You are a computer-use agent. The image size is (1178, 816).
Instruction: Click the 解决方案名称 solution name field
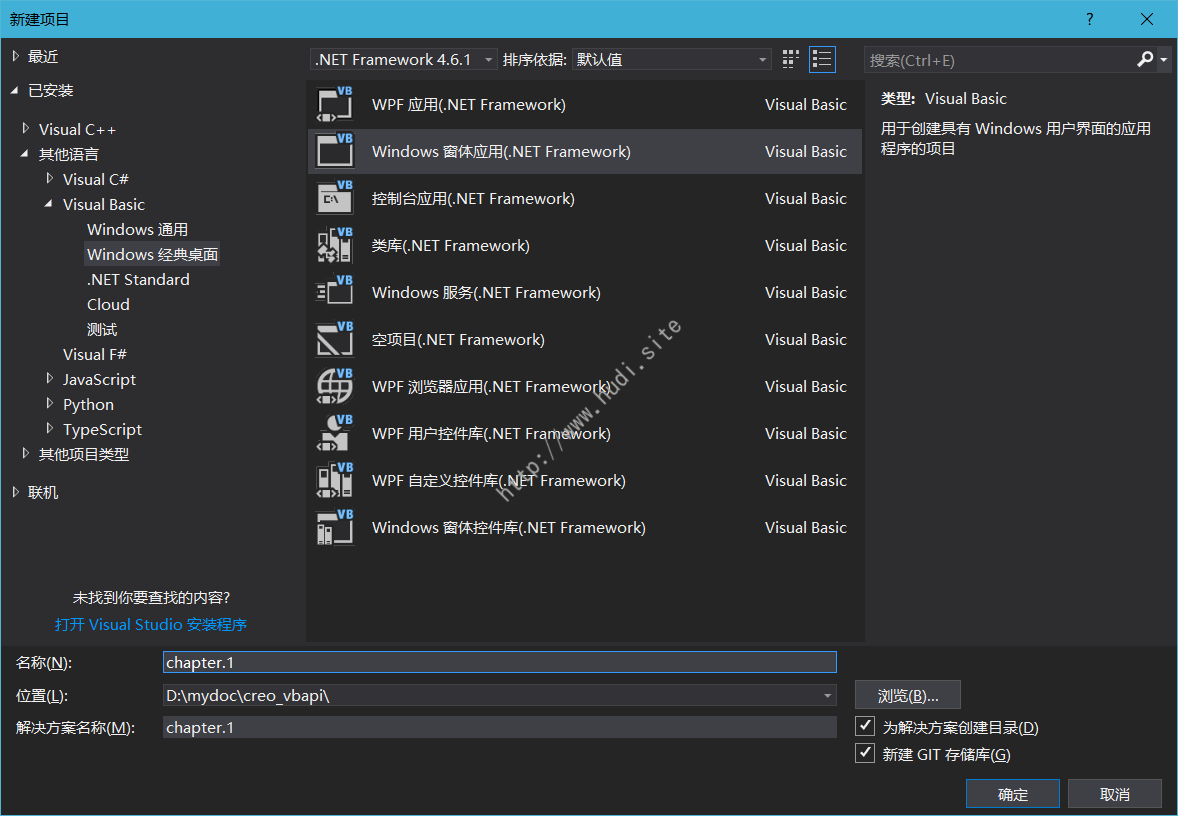point(500,727)
